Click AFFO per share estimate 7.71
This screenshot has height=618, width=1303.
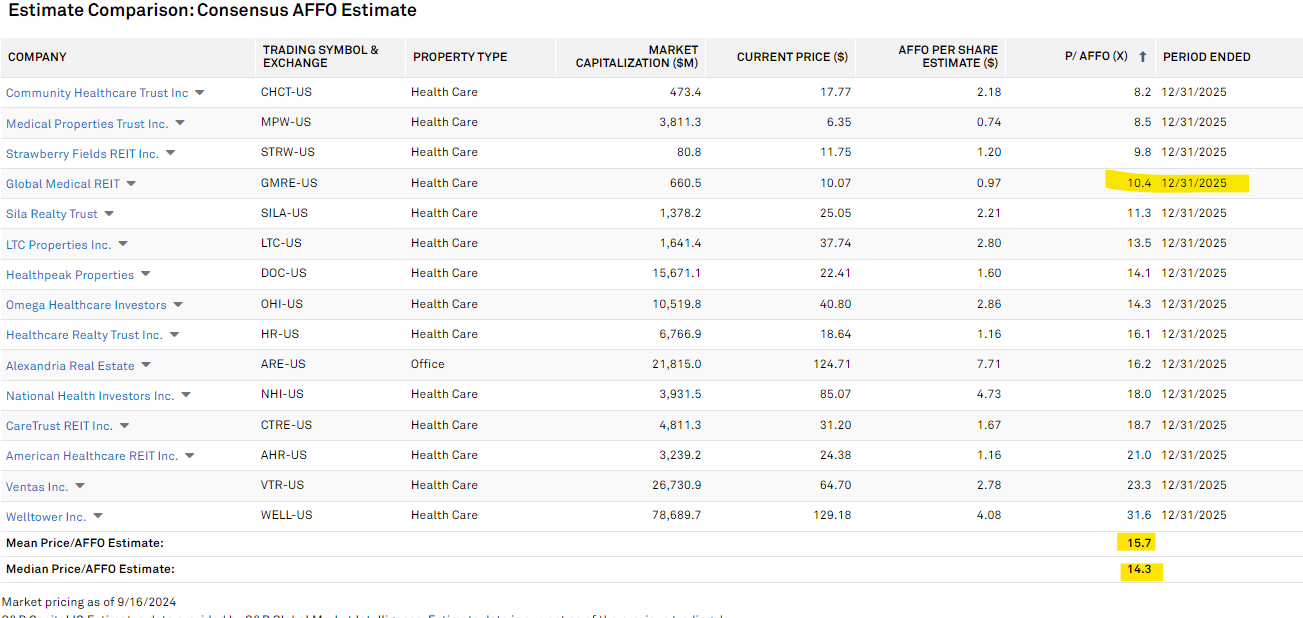989,364
